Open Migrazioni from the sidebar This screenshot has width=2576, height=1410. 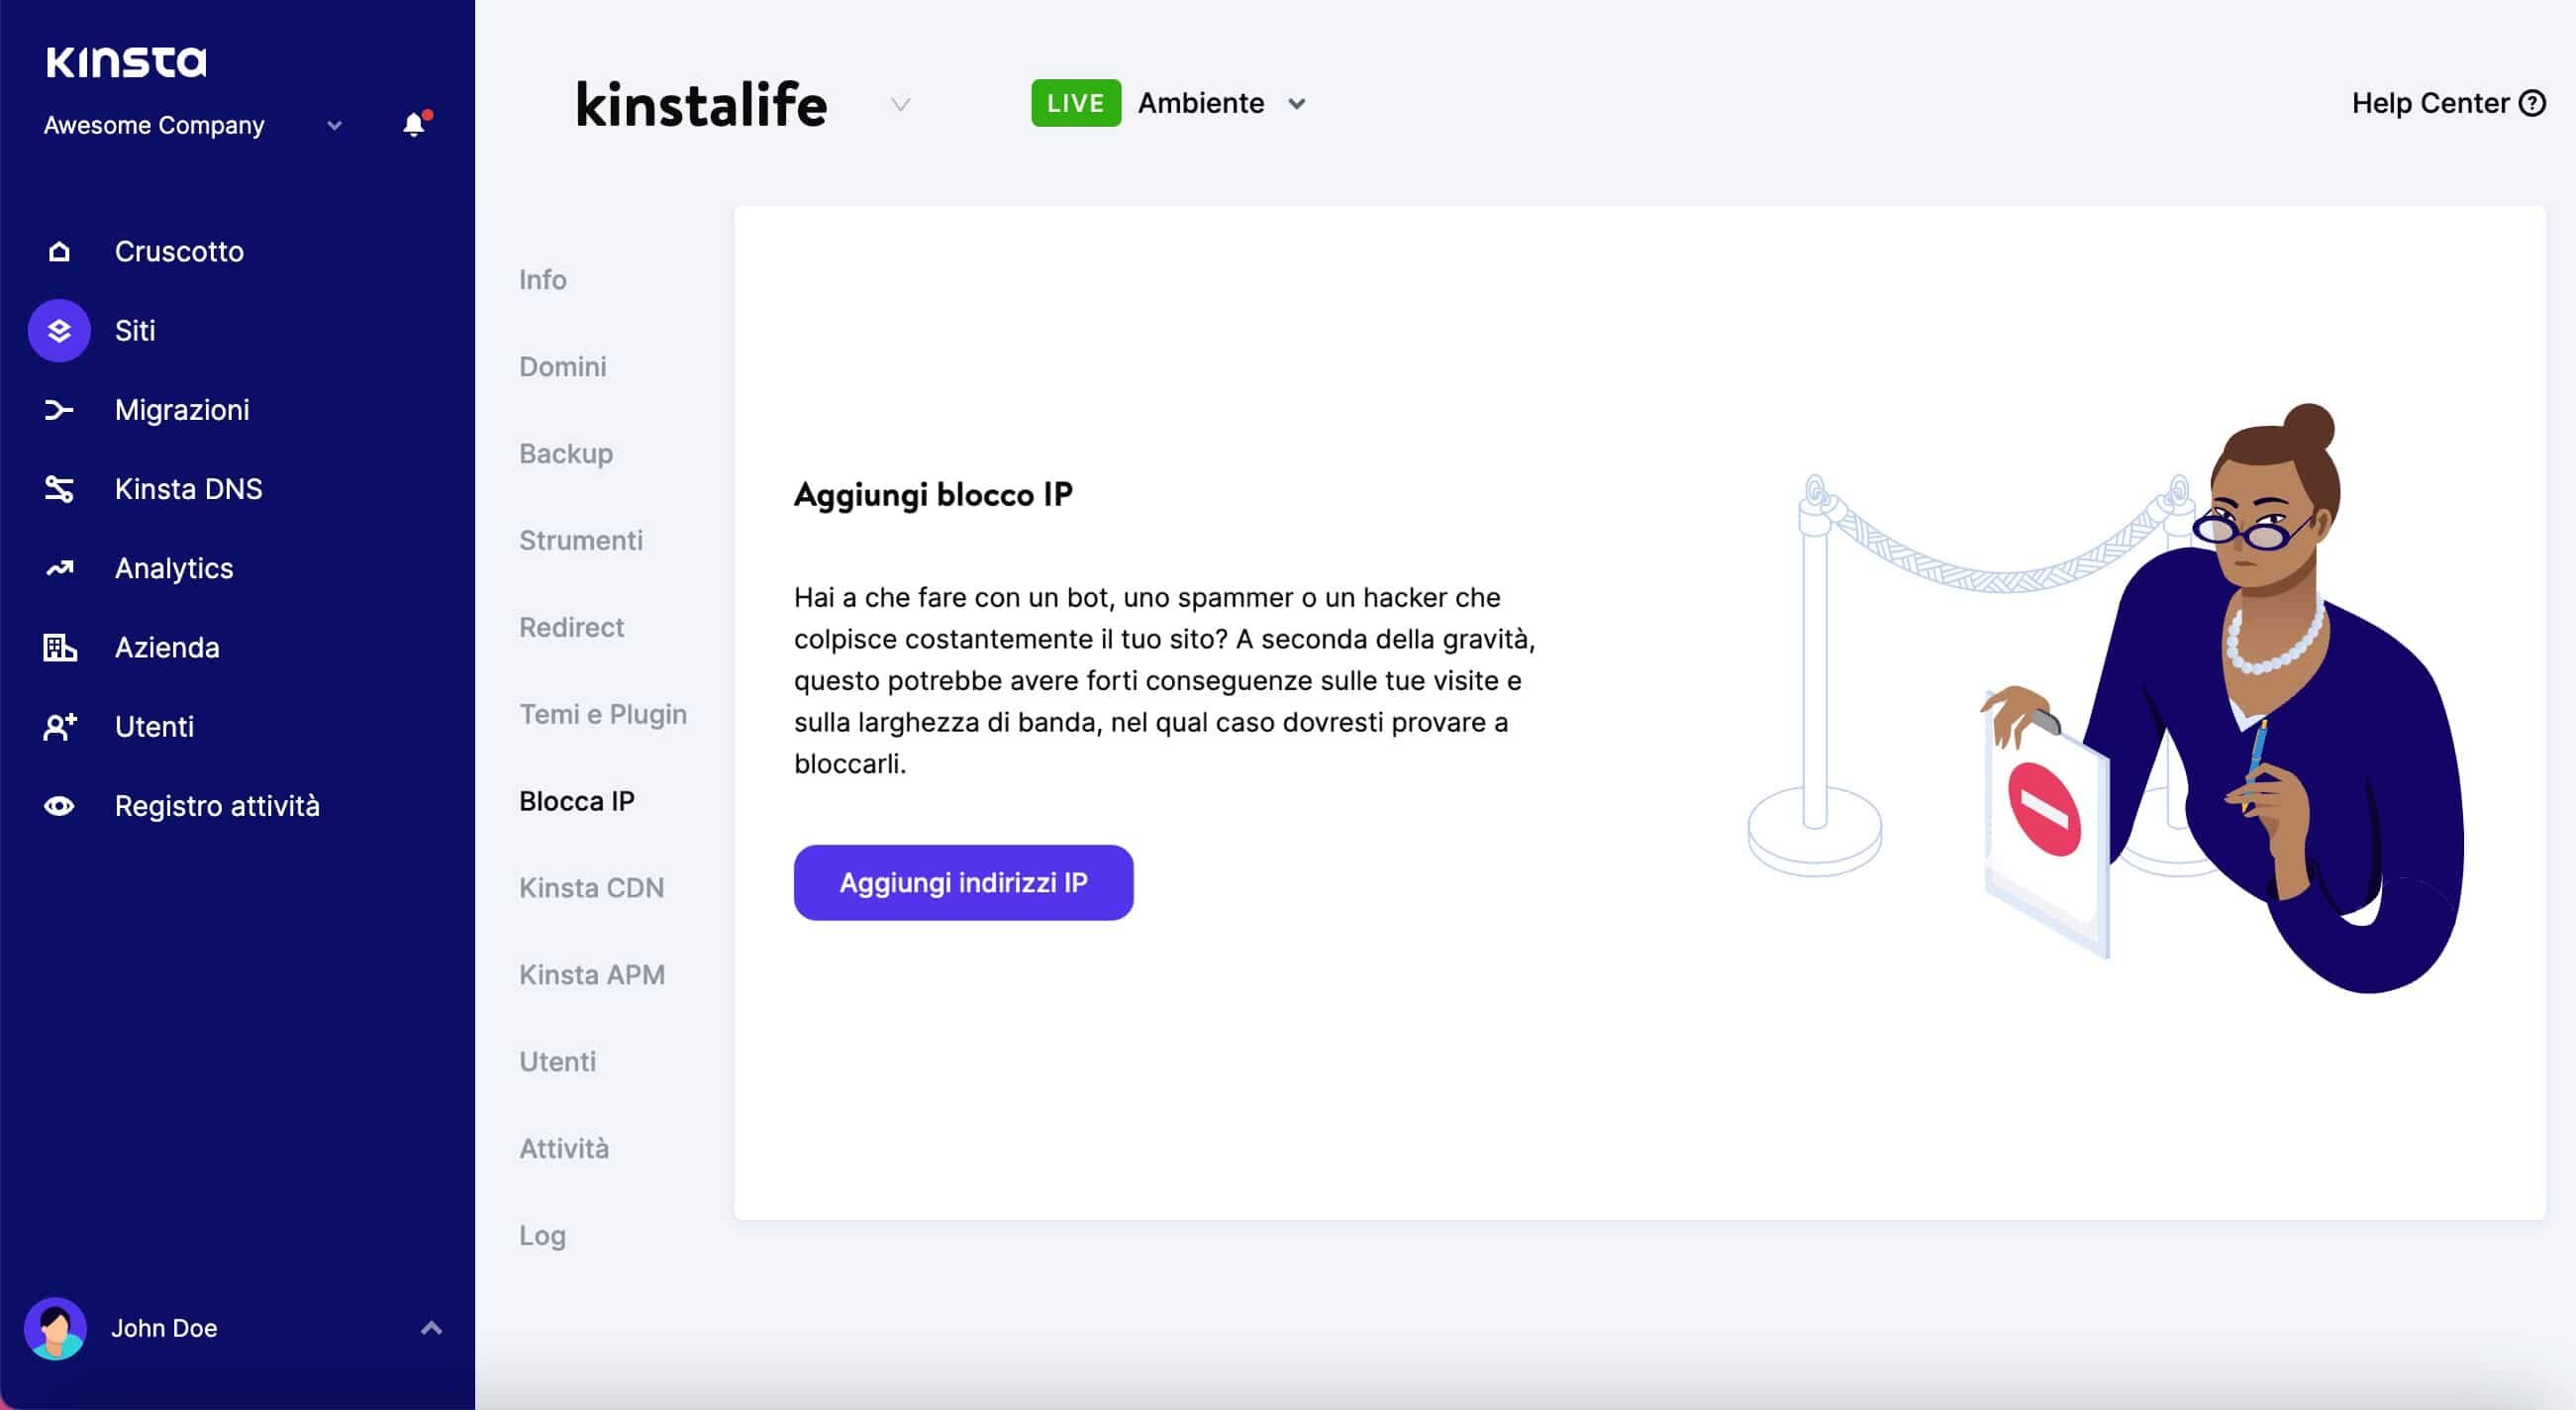pyautogui.click(x=182, y=409)
